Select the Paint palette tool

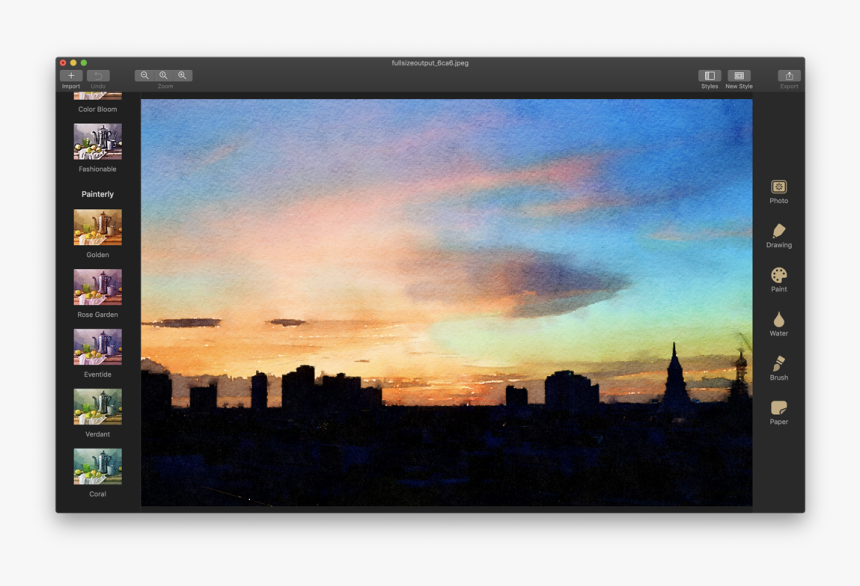[778, 275]
